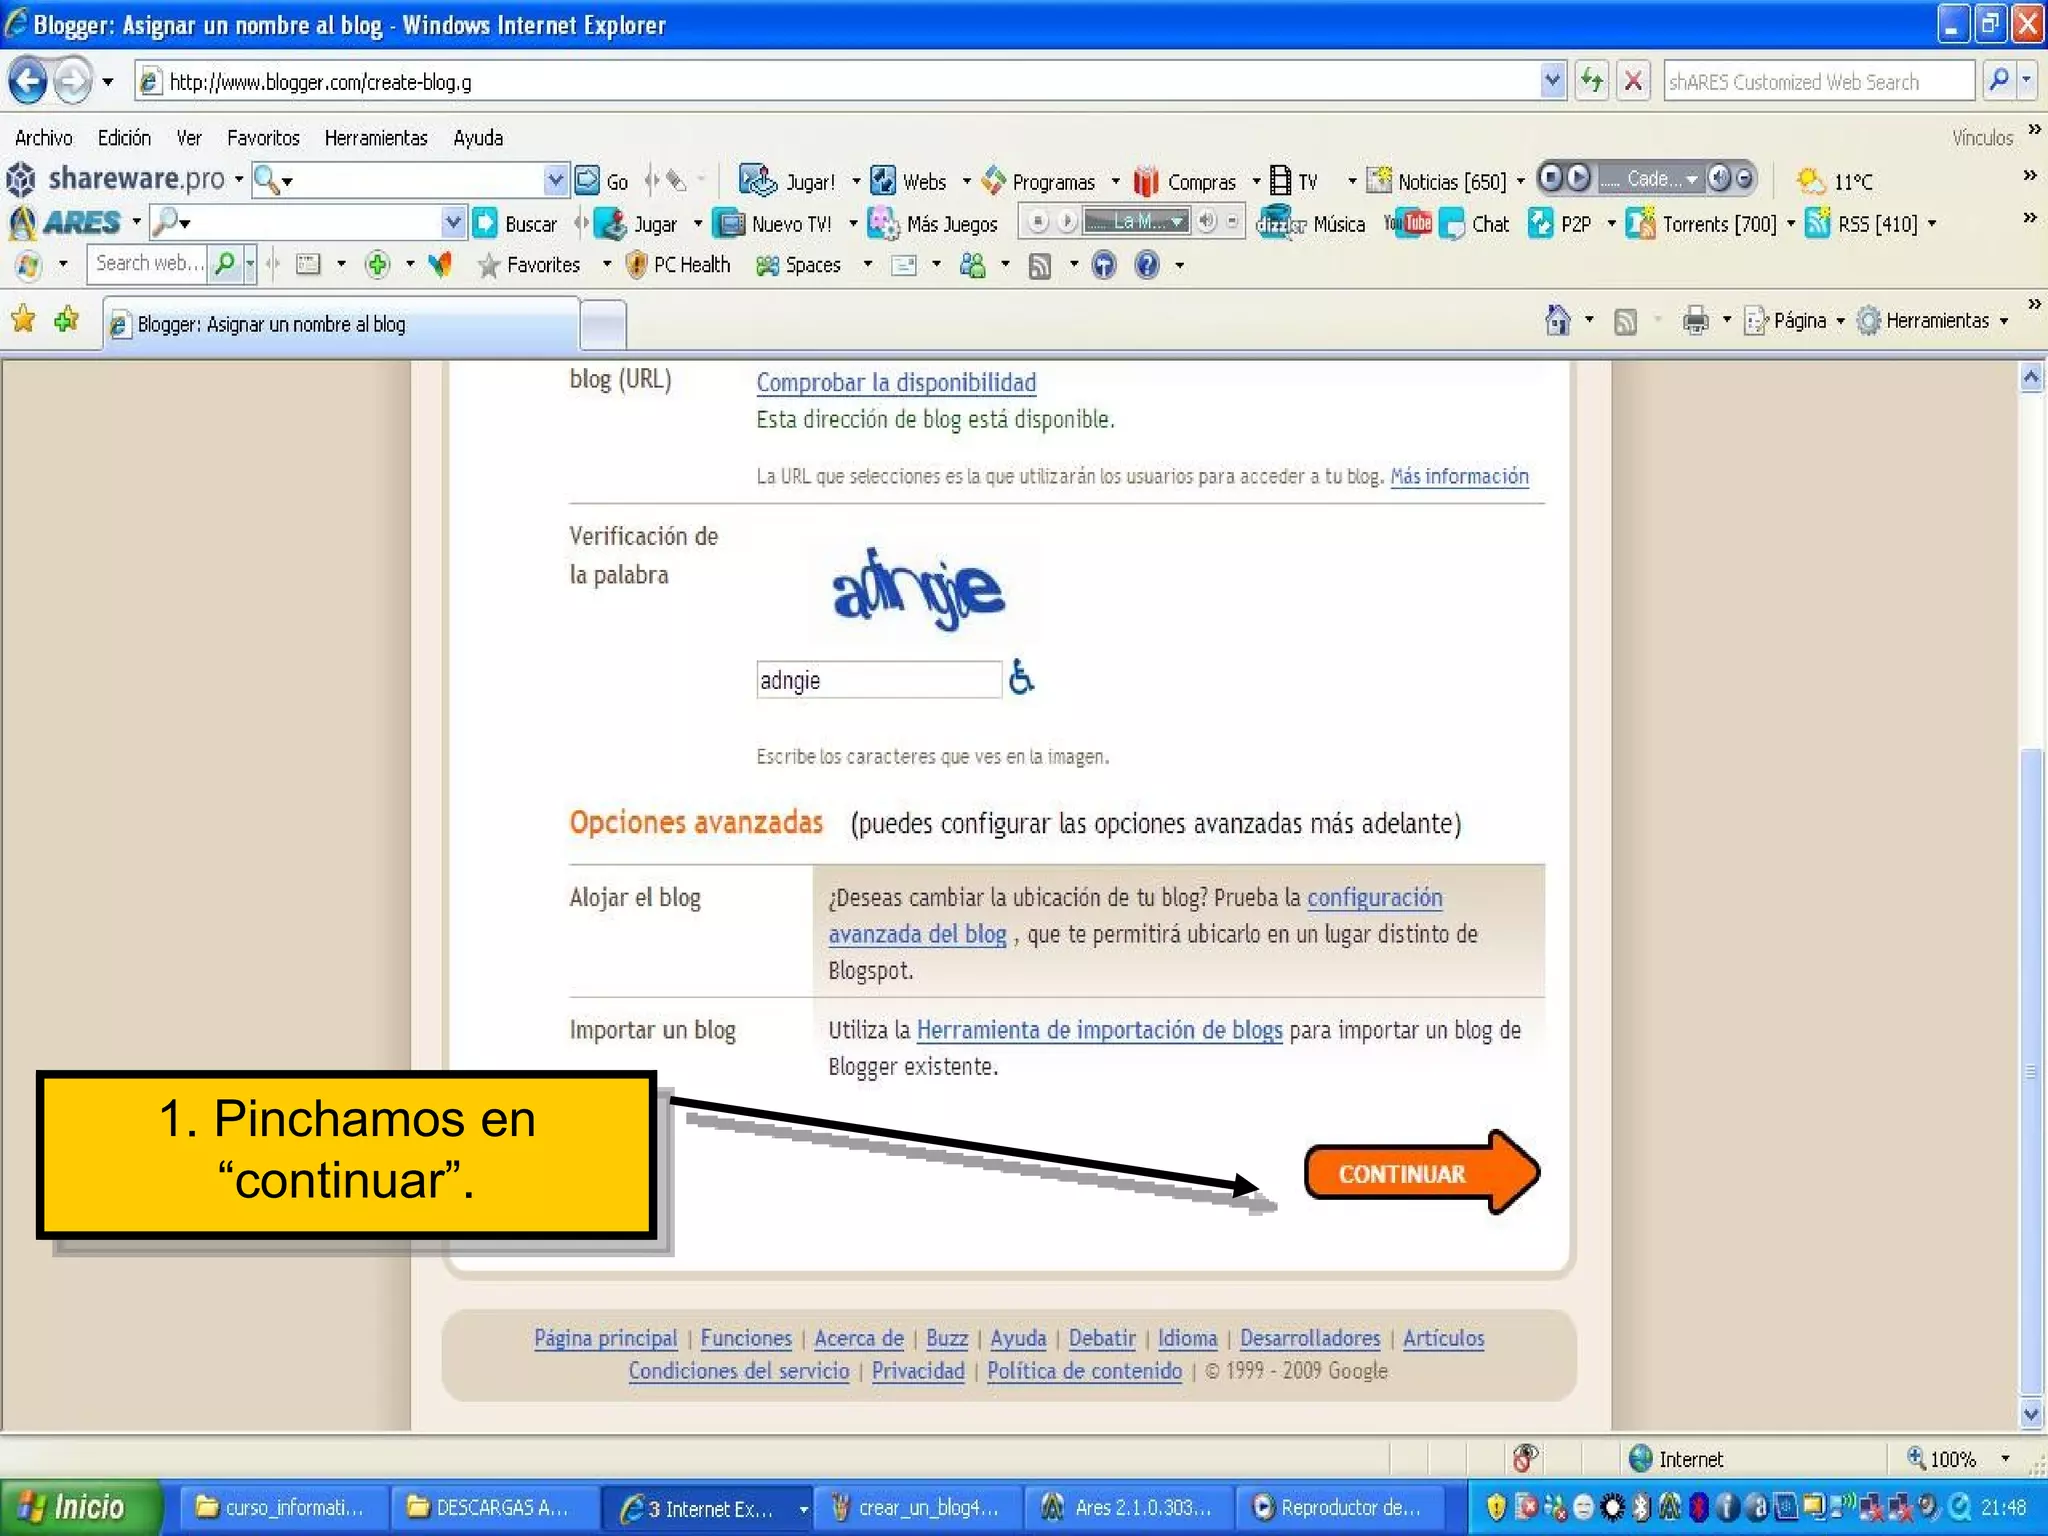2048x1536 pixels.
Task: Click the orange CONTINUAR button
Action: (1421, 1173)
